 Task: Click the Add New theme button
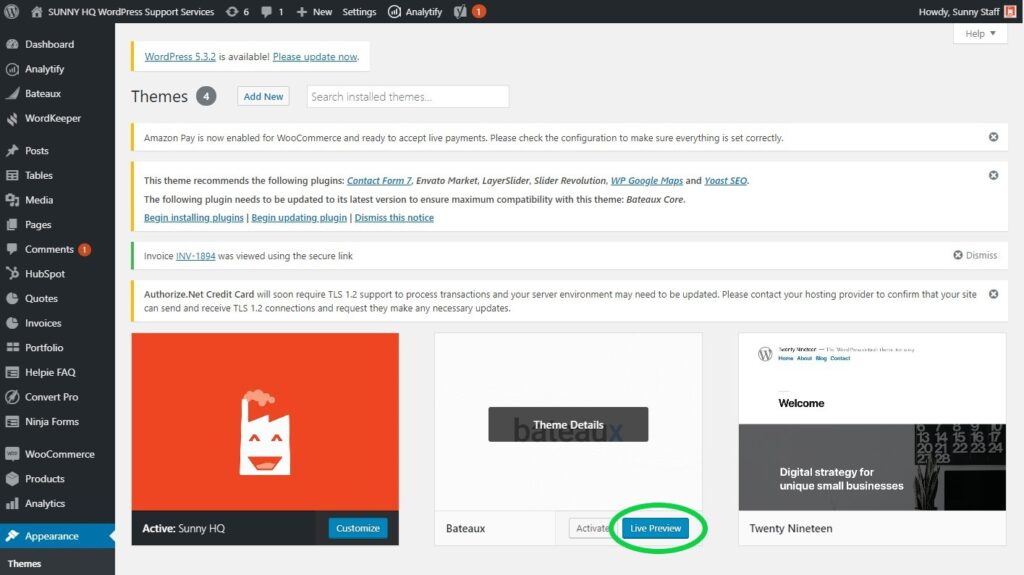pos(263,96)
